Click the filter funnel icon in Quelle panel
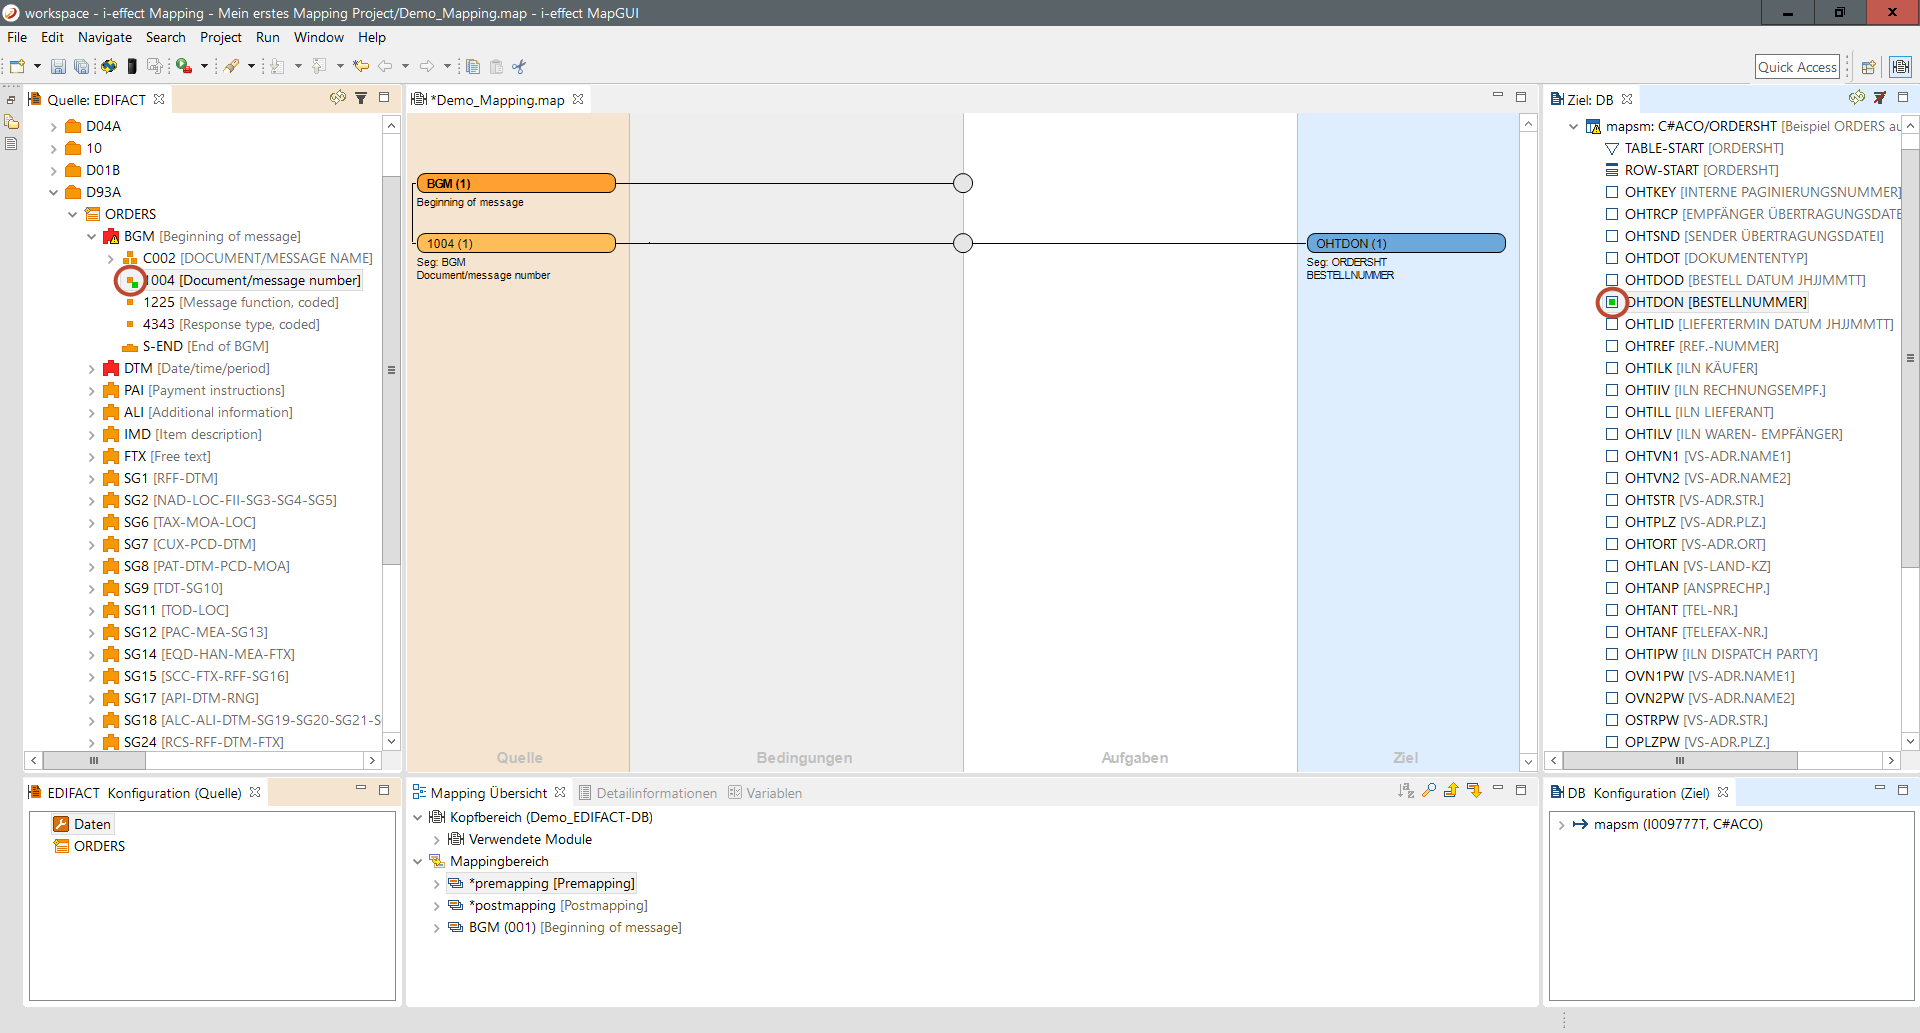Viewport: 1920px width, 1033px height. (x=361, y=98)
